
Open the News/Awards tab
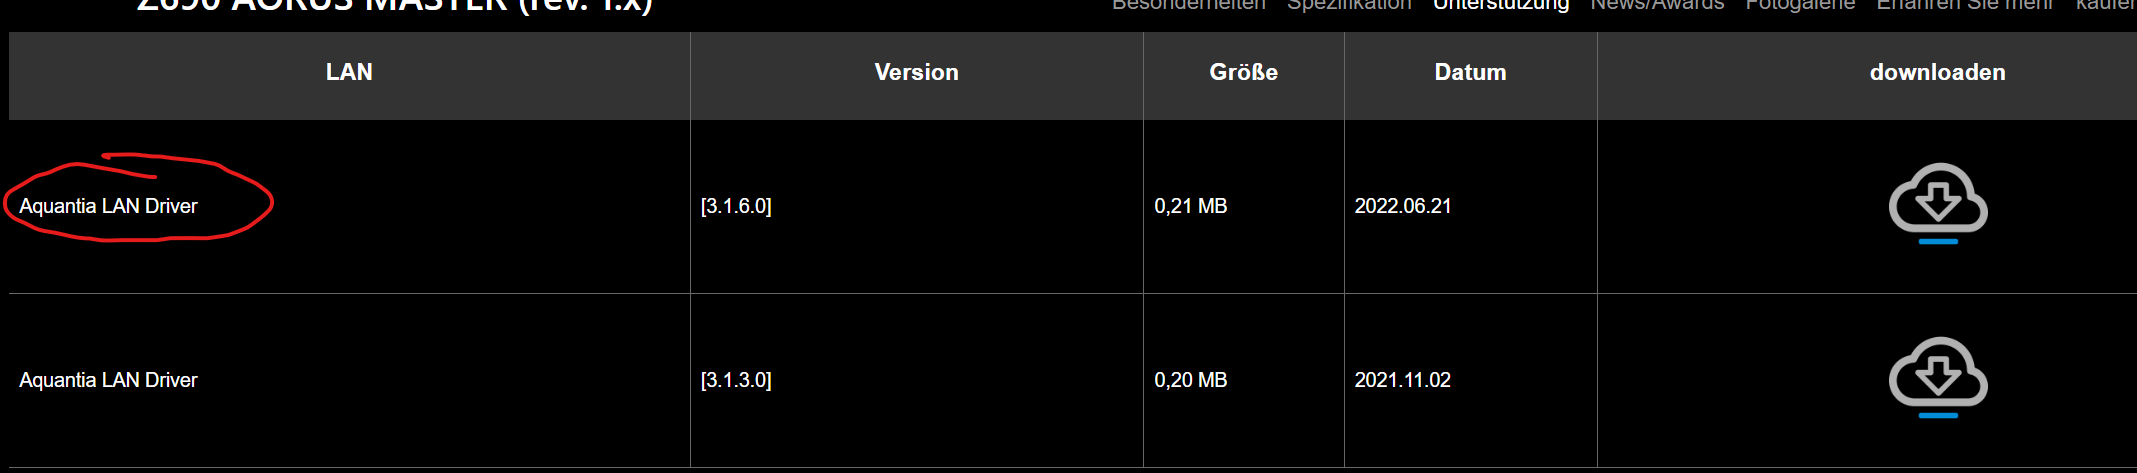tap(1657, 5)
